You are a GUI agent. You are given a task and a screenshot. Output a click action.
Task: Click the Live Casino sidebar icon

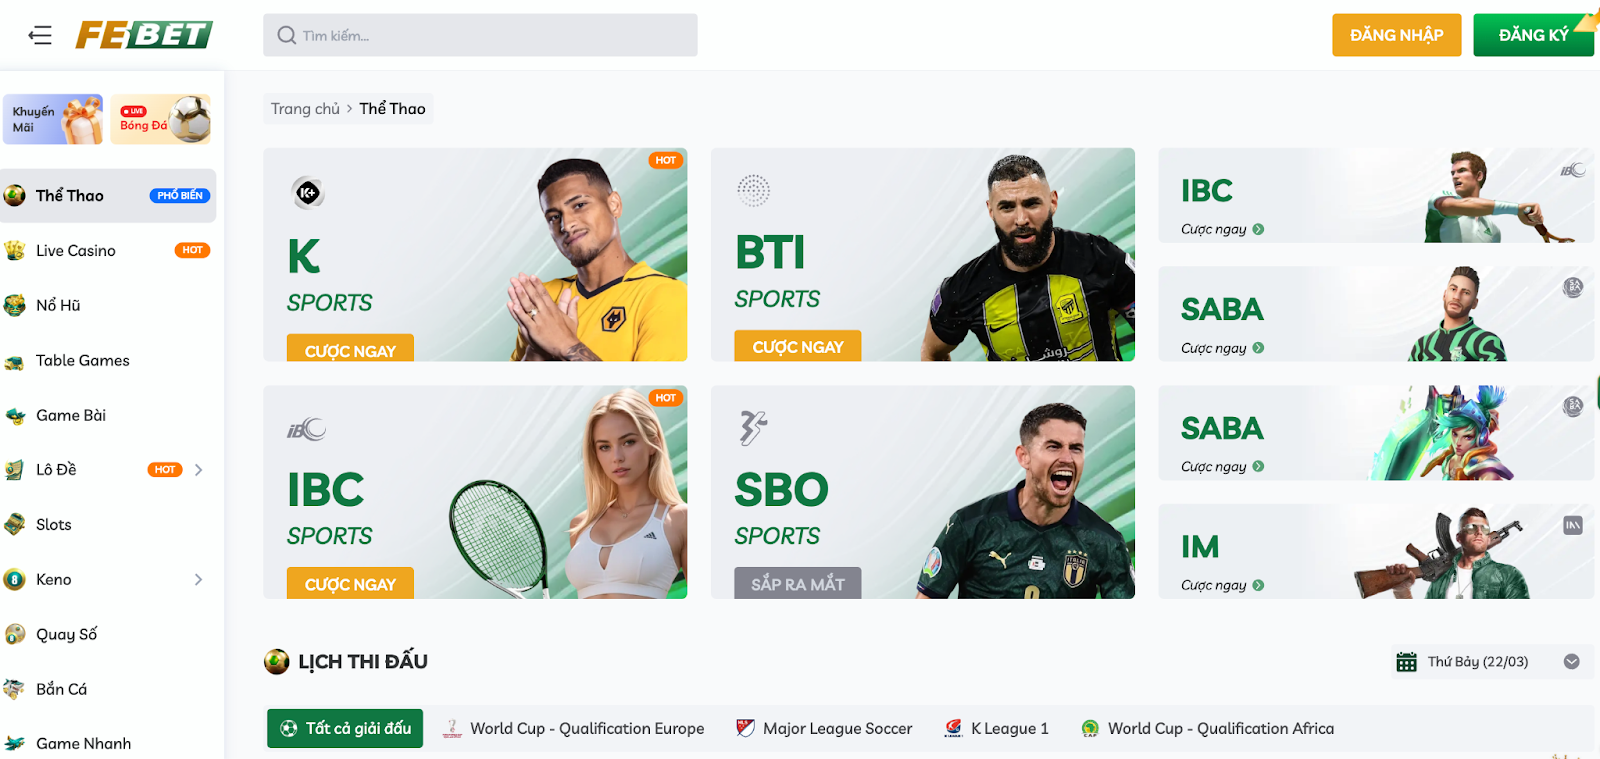point(14,250)
